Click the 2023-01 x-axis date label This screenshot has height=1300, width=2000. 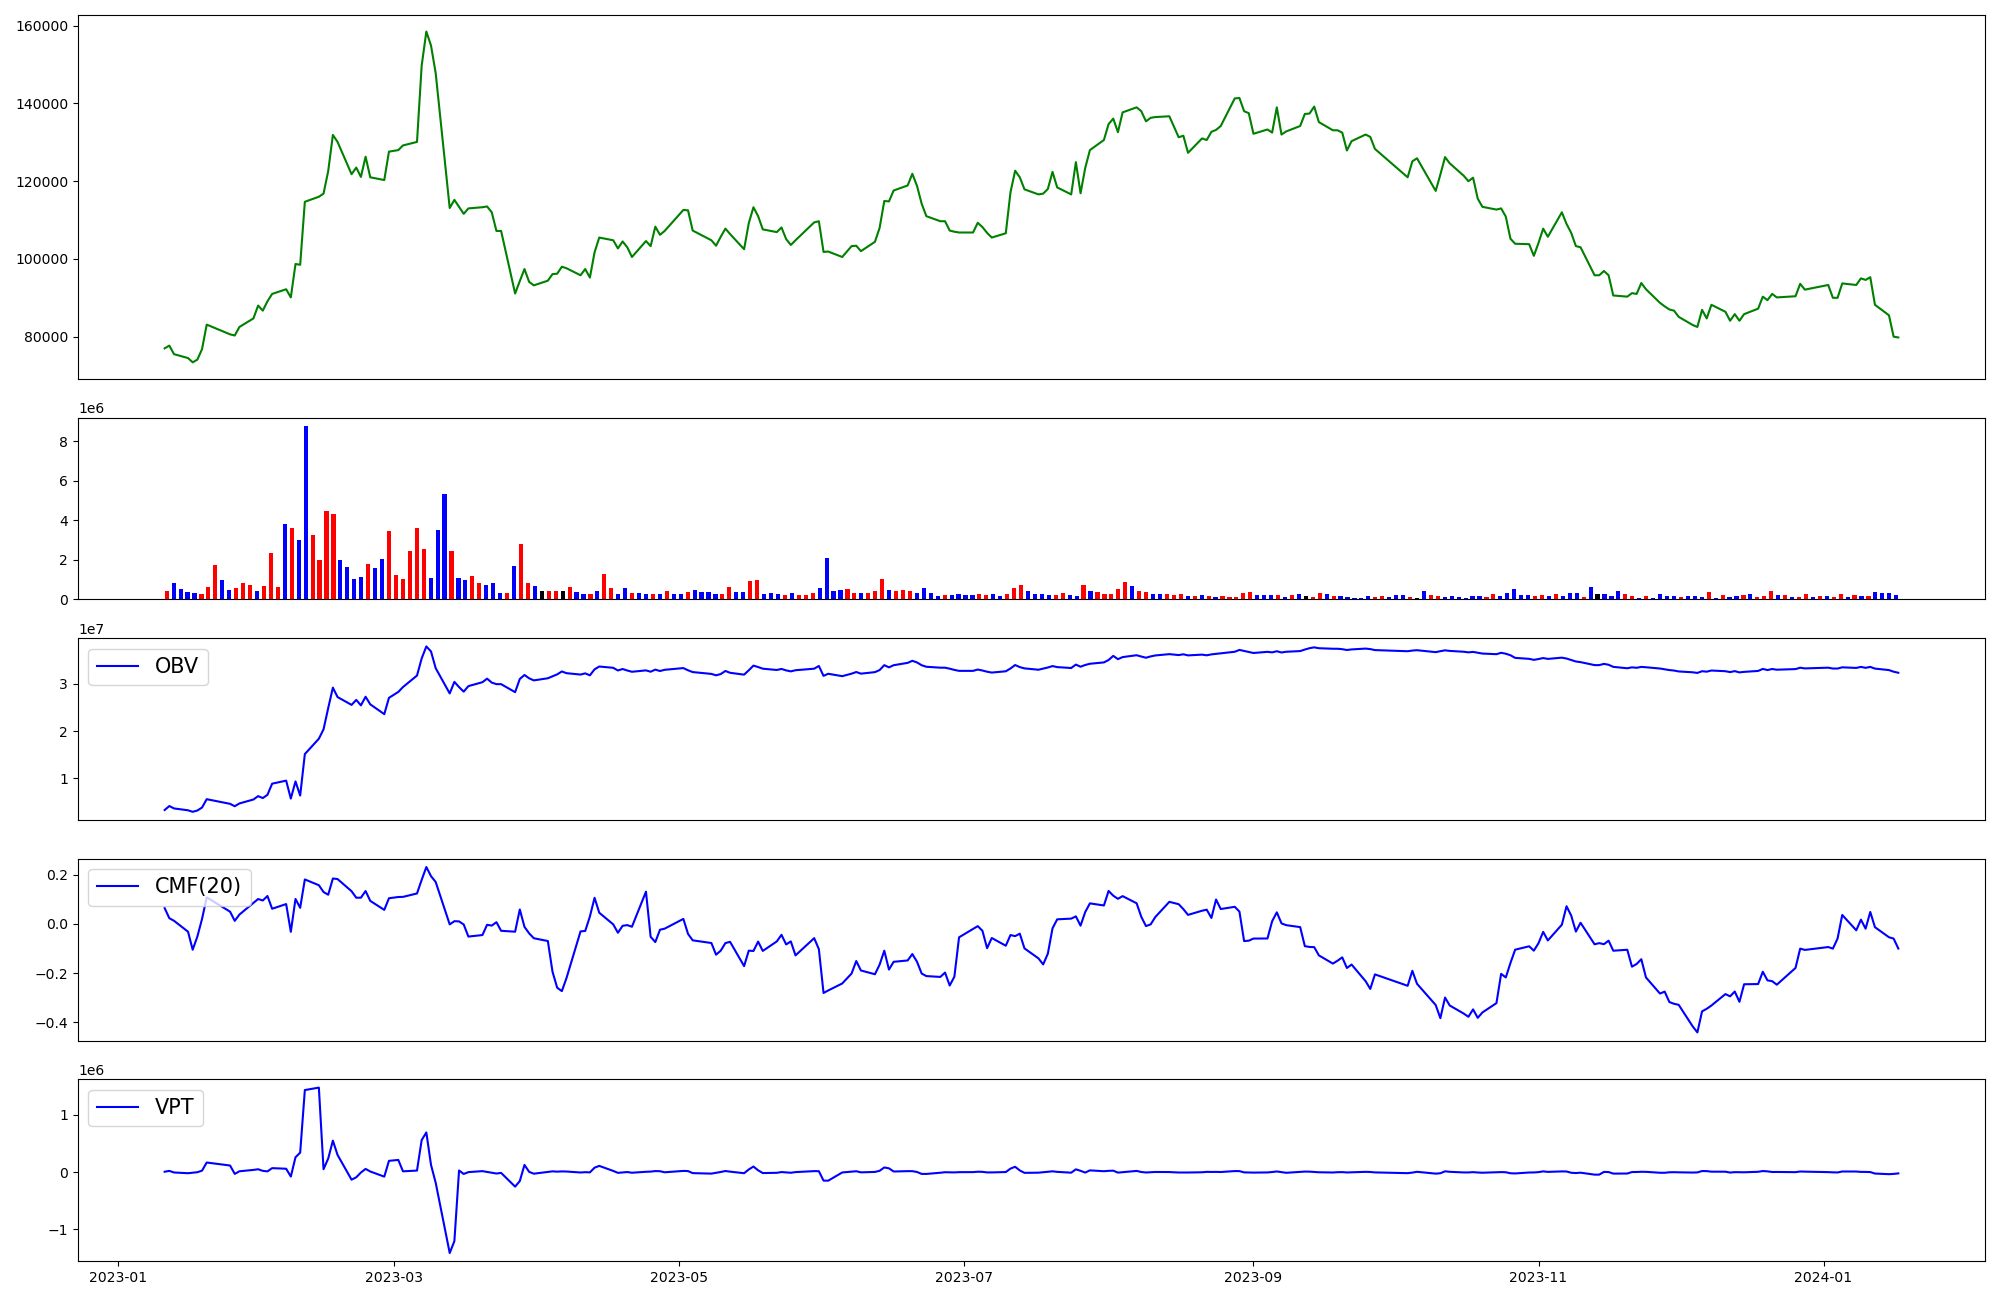click(x=119, y=1277)
